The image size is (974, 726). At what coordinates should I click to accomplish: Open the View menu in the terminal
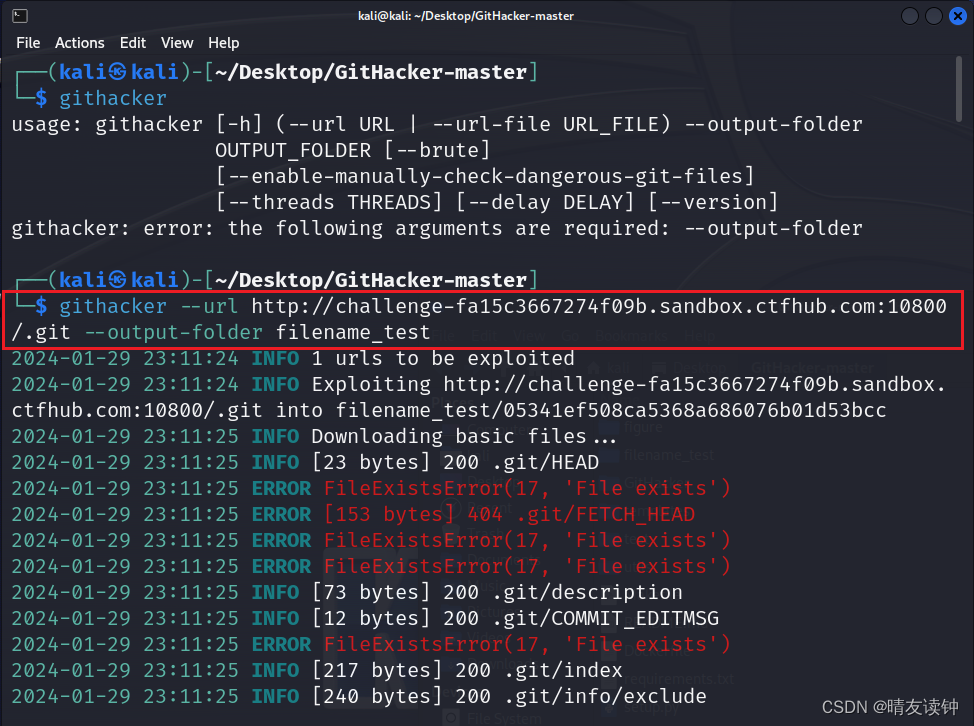(x=177, y=43)
